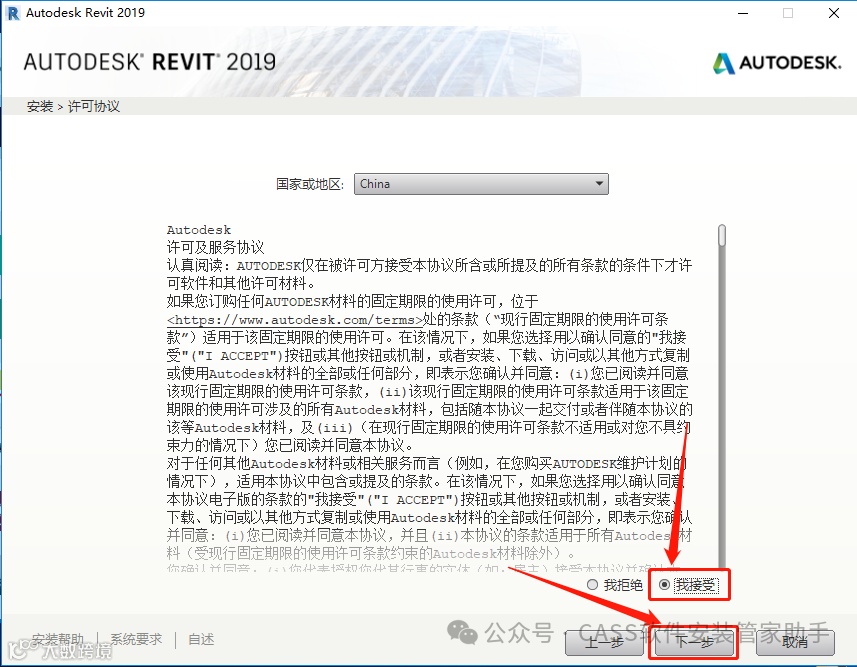Screen dimensions: 857x667
Task: Click the 下一步 (Next) button
Action: pyautogui.click(x=694, y=642)
